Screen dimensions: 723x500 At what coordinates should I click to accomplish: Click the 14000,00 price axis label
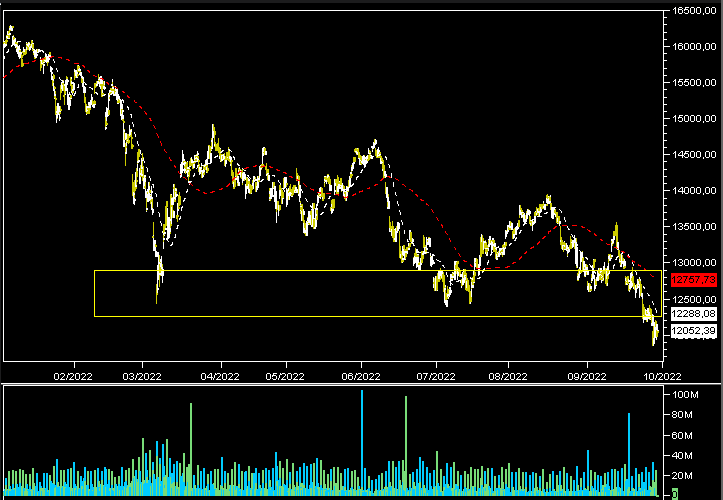click(x=694, y=190)
